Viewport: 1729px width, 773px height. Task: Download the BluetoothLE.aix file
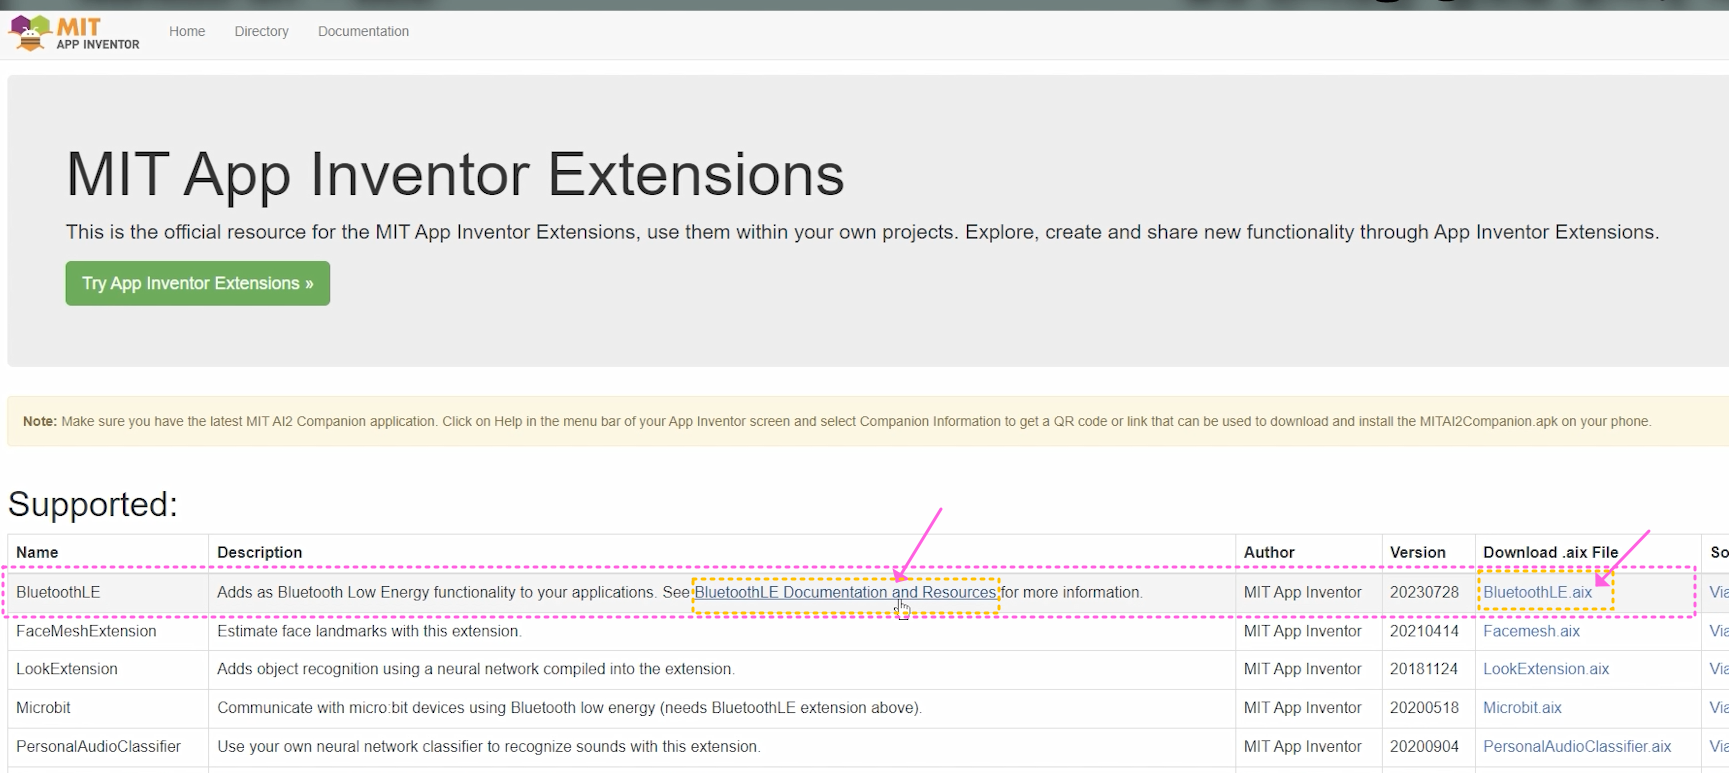(x=1537, y=592)
